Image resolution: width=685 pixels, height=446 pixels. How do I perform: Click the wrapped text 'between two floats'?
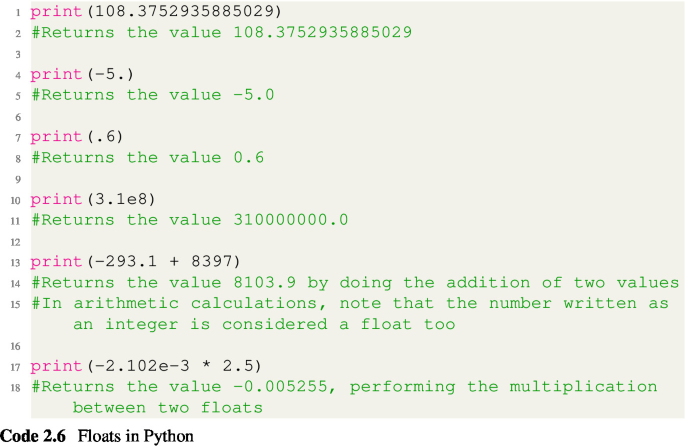(168, 408)
